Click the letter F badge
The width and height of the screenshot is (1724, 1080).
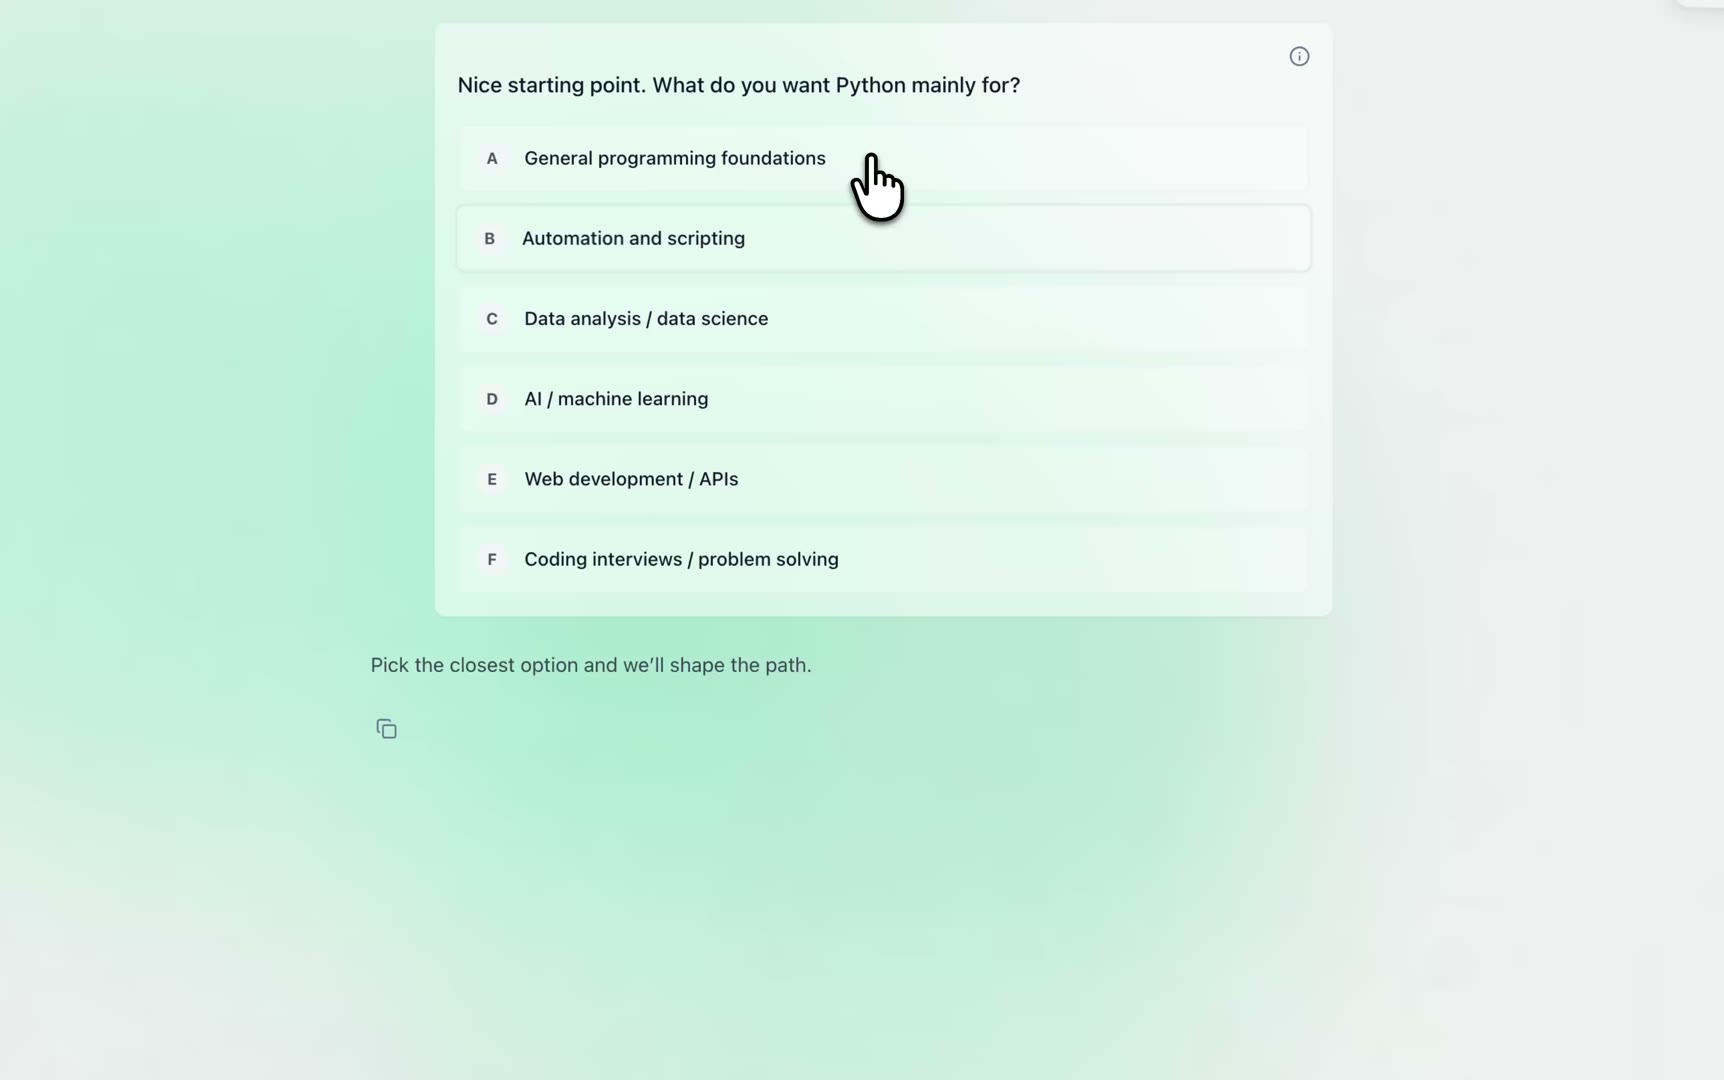coord(492,559)
